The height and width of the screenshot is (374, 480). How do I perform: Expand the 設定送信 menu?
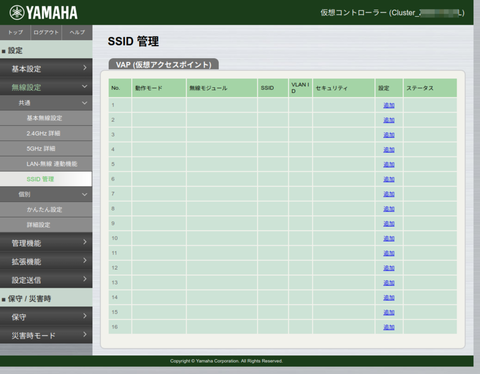point(46,280)
